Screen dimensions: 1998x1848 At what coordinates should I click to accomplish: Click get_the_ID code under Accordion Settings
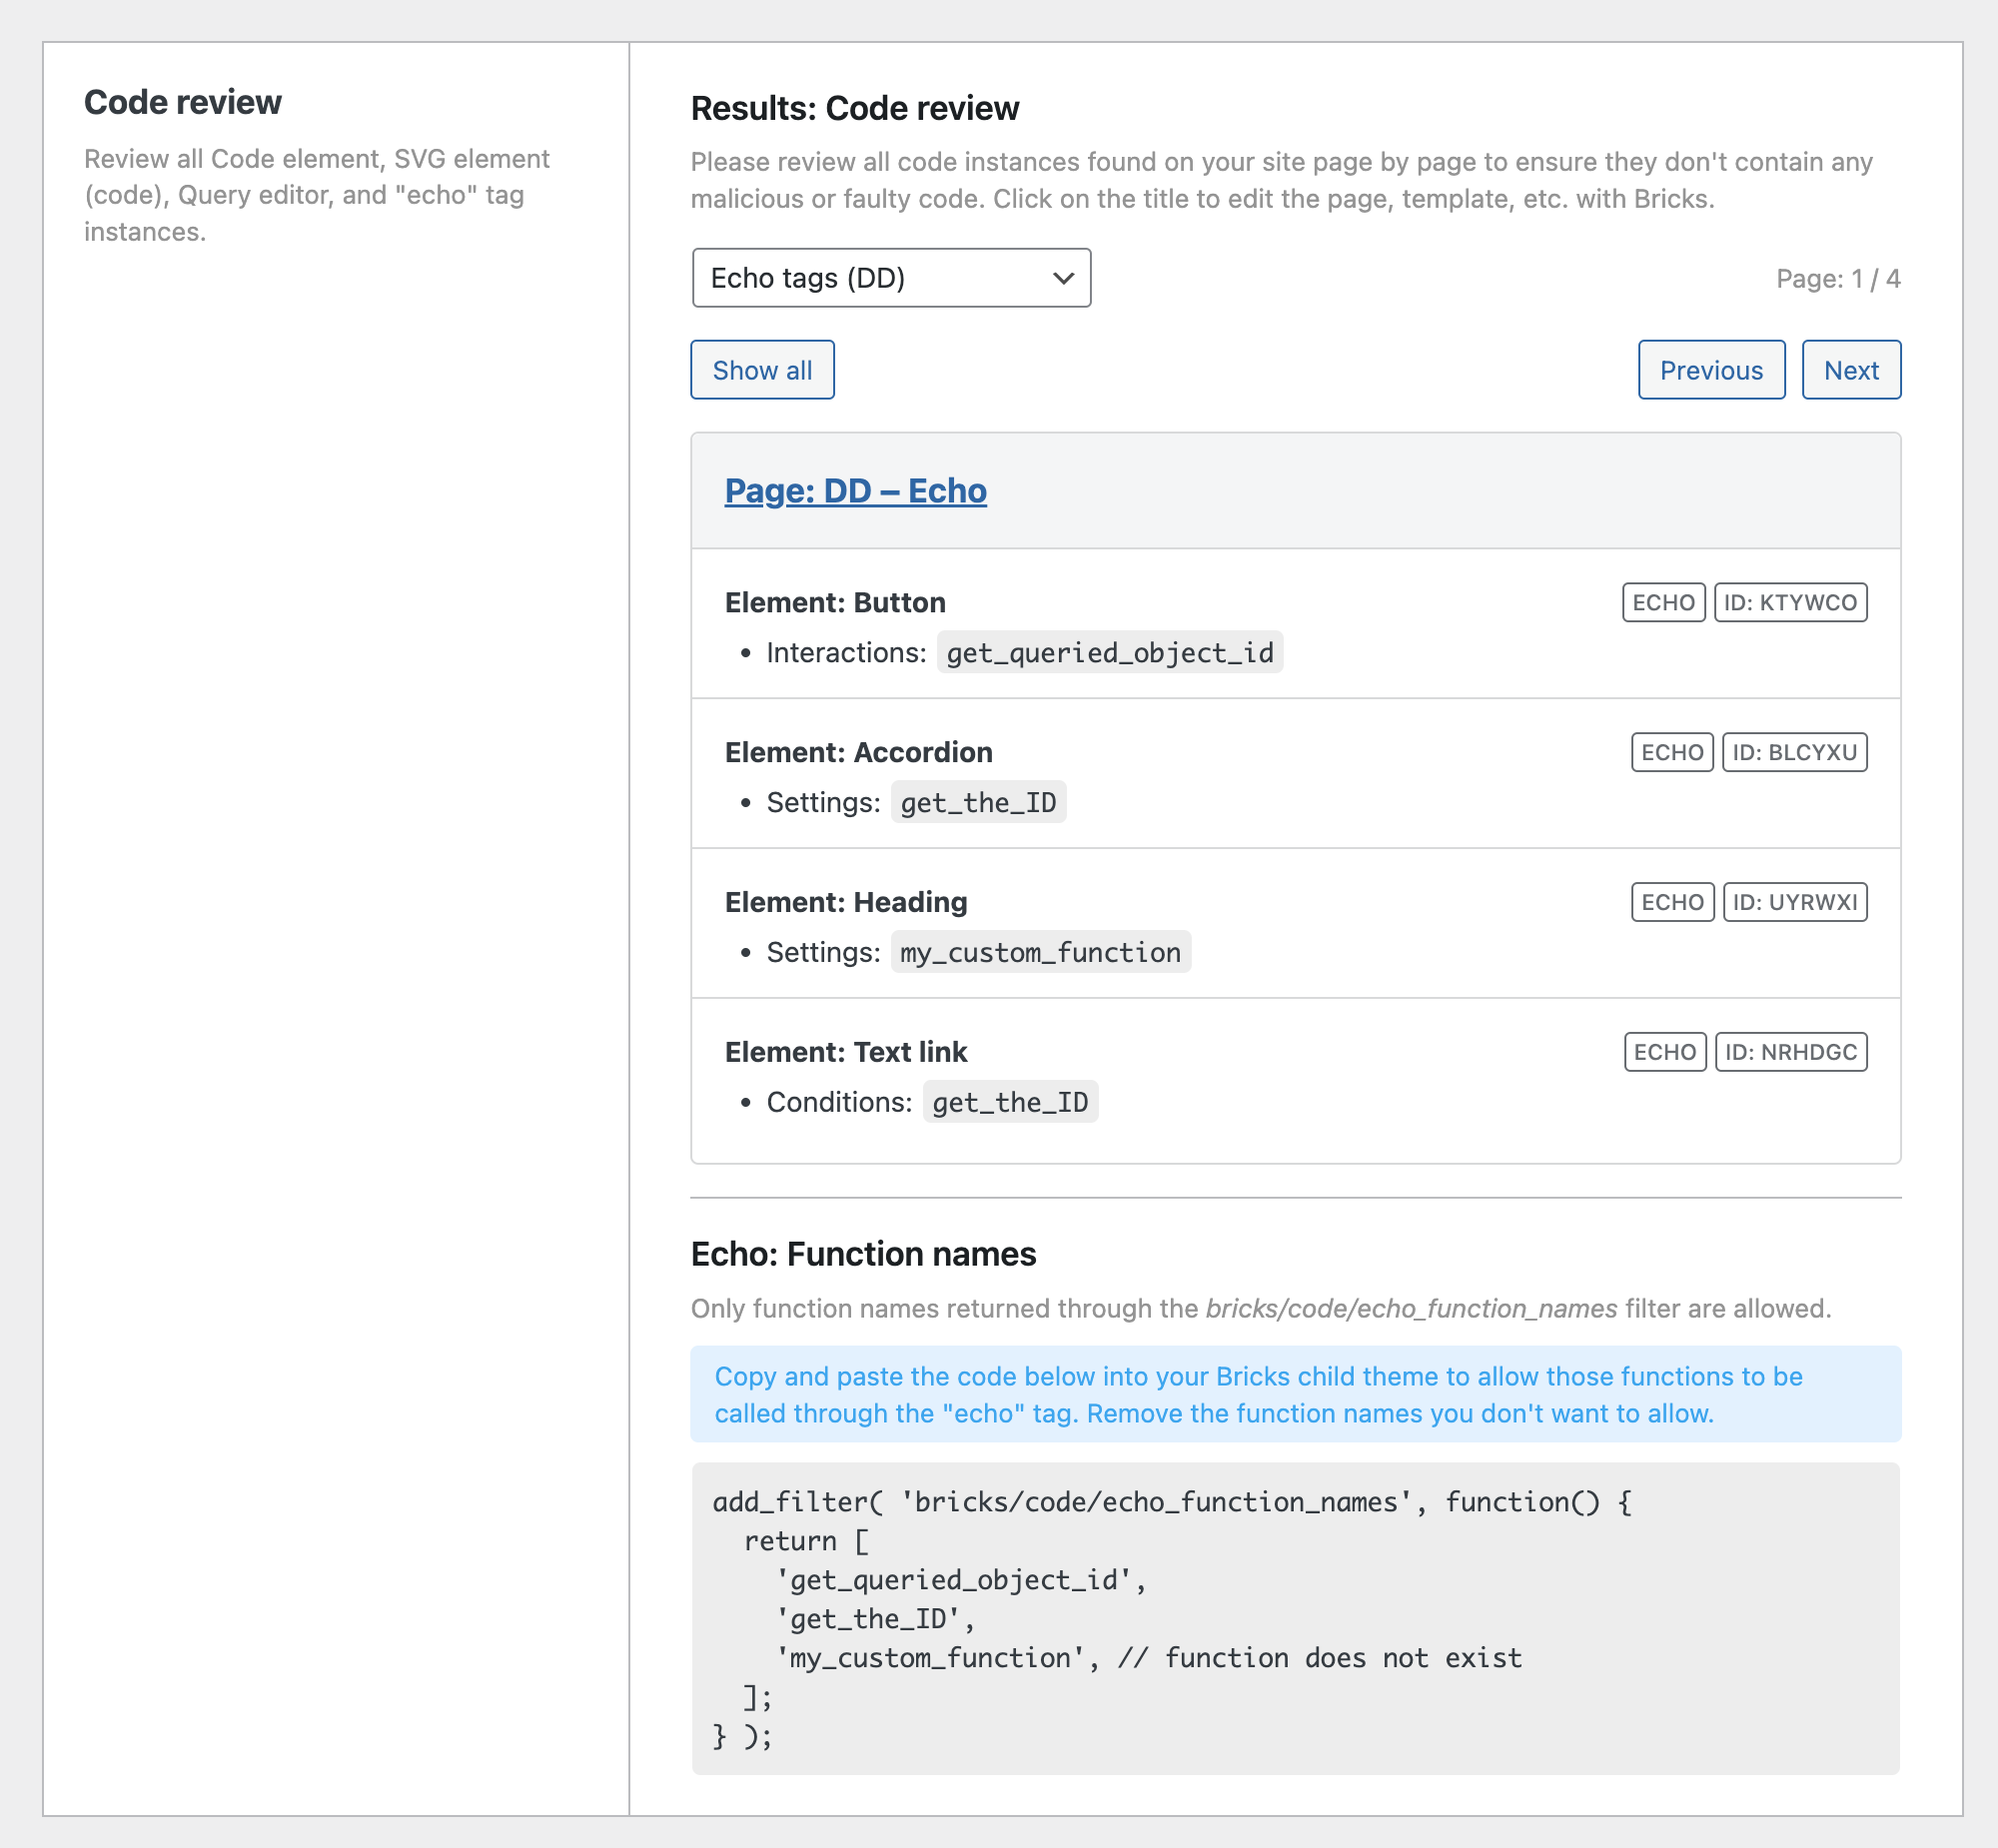(x=977, y=803)
